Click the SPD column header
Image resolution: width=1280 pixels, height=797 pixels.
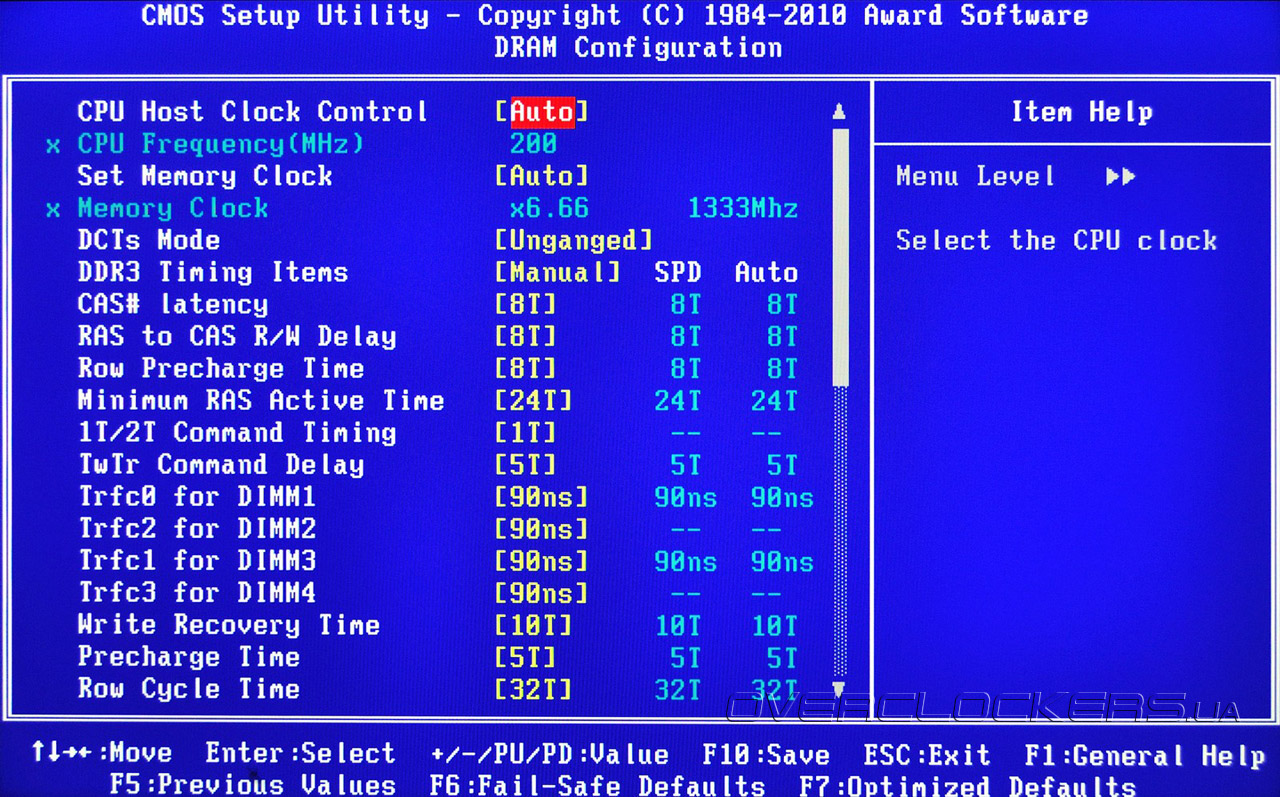(678, 272)
